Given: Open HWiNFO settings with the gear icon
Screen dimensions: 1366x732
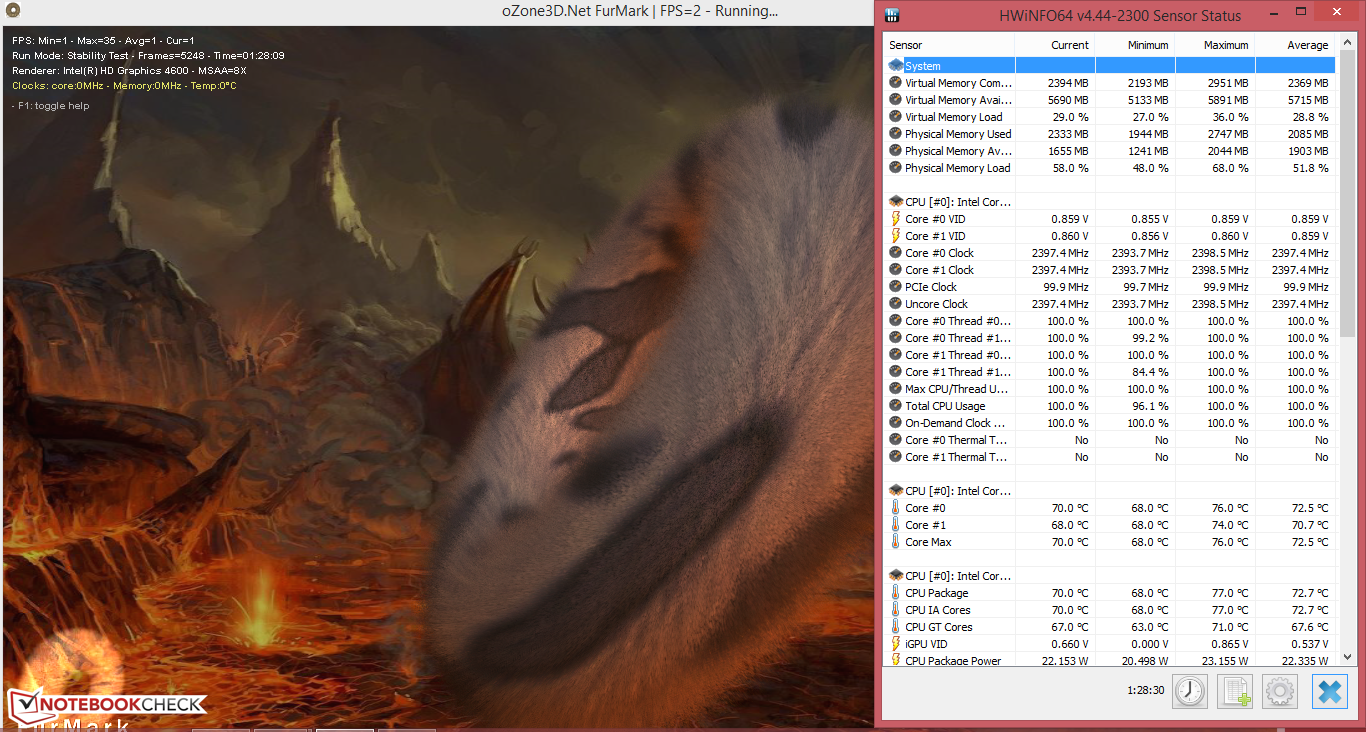Looking at the screenshot, I should click(x=1281, y=691).
